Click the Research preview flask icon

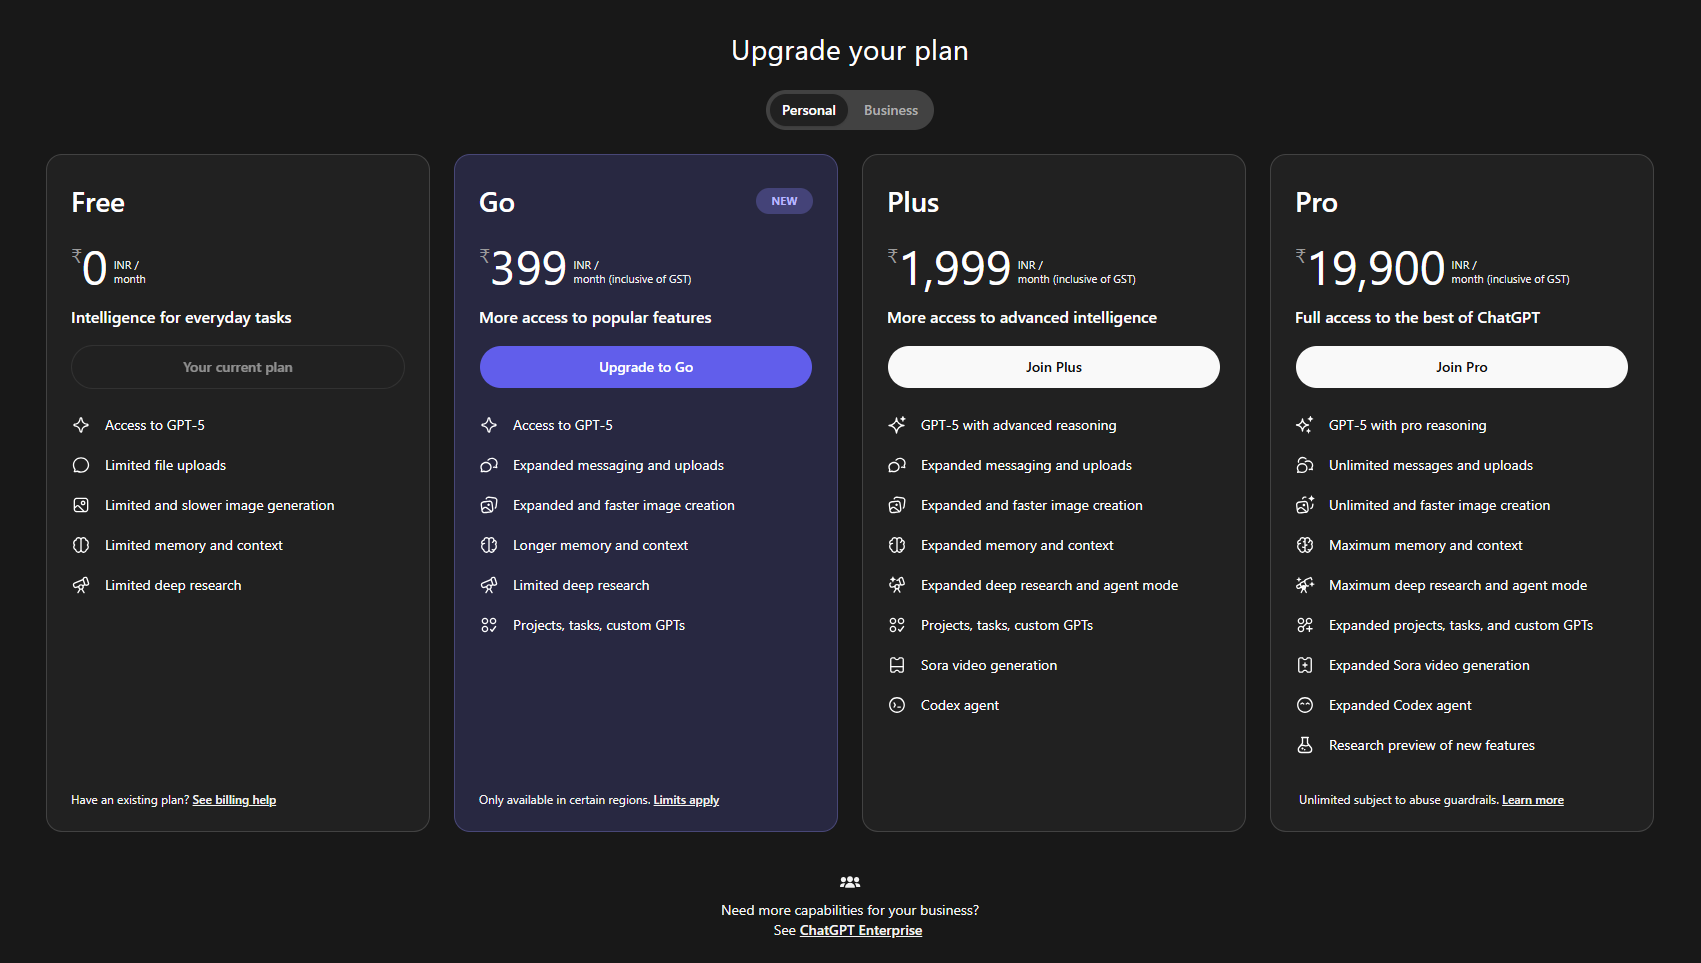[1305, 745]
